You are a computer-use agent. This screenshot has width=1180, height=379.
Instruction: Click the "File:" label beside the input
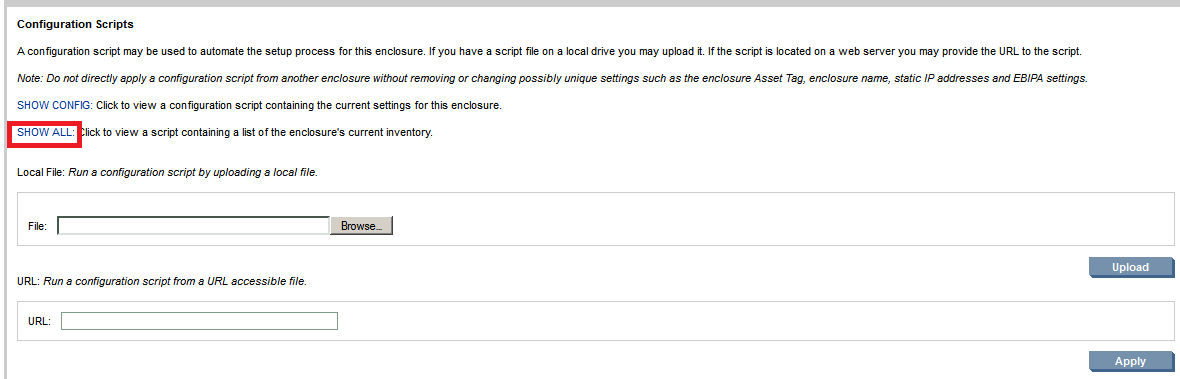tap(38, 226)
